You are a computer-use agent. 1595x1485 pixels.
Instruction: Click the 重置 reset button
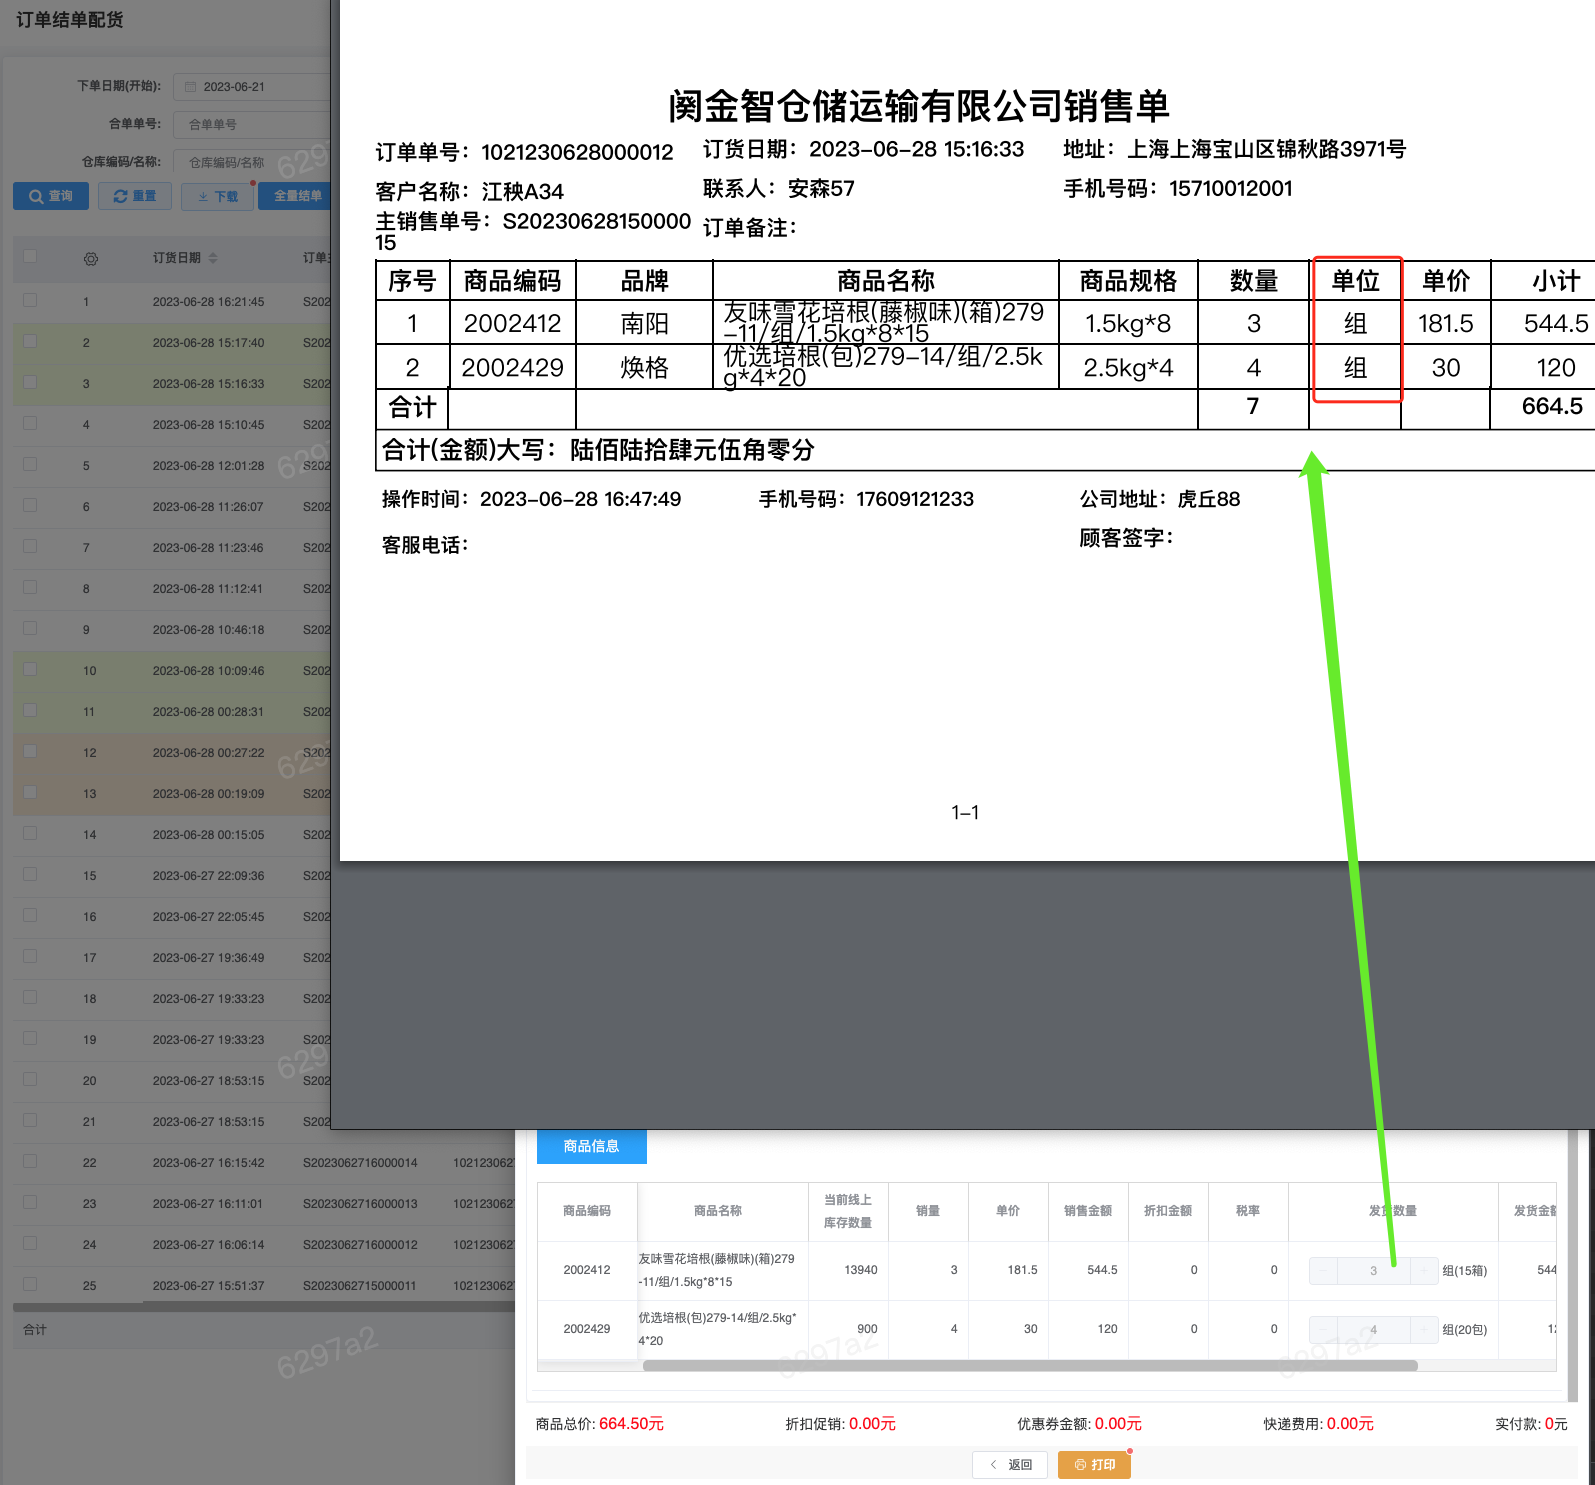coord(135,196)
